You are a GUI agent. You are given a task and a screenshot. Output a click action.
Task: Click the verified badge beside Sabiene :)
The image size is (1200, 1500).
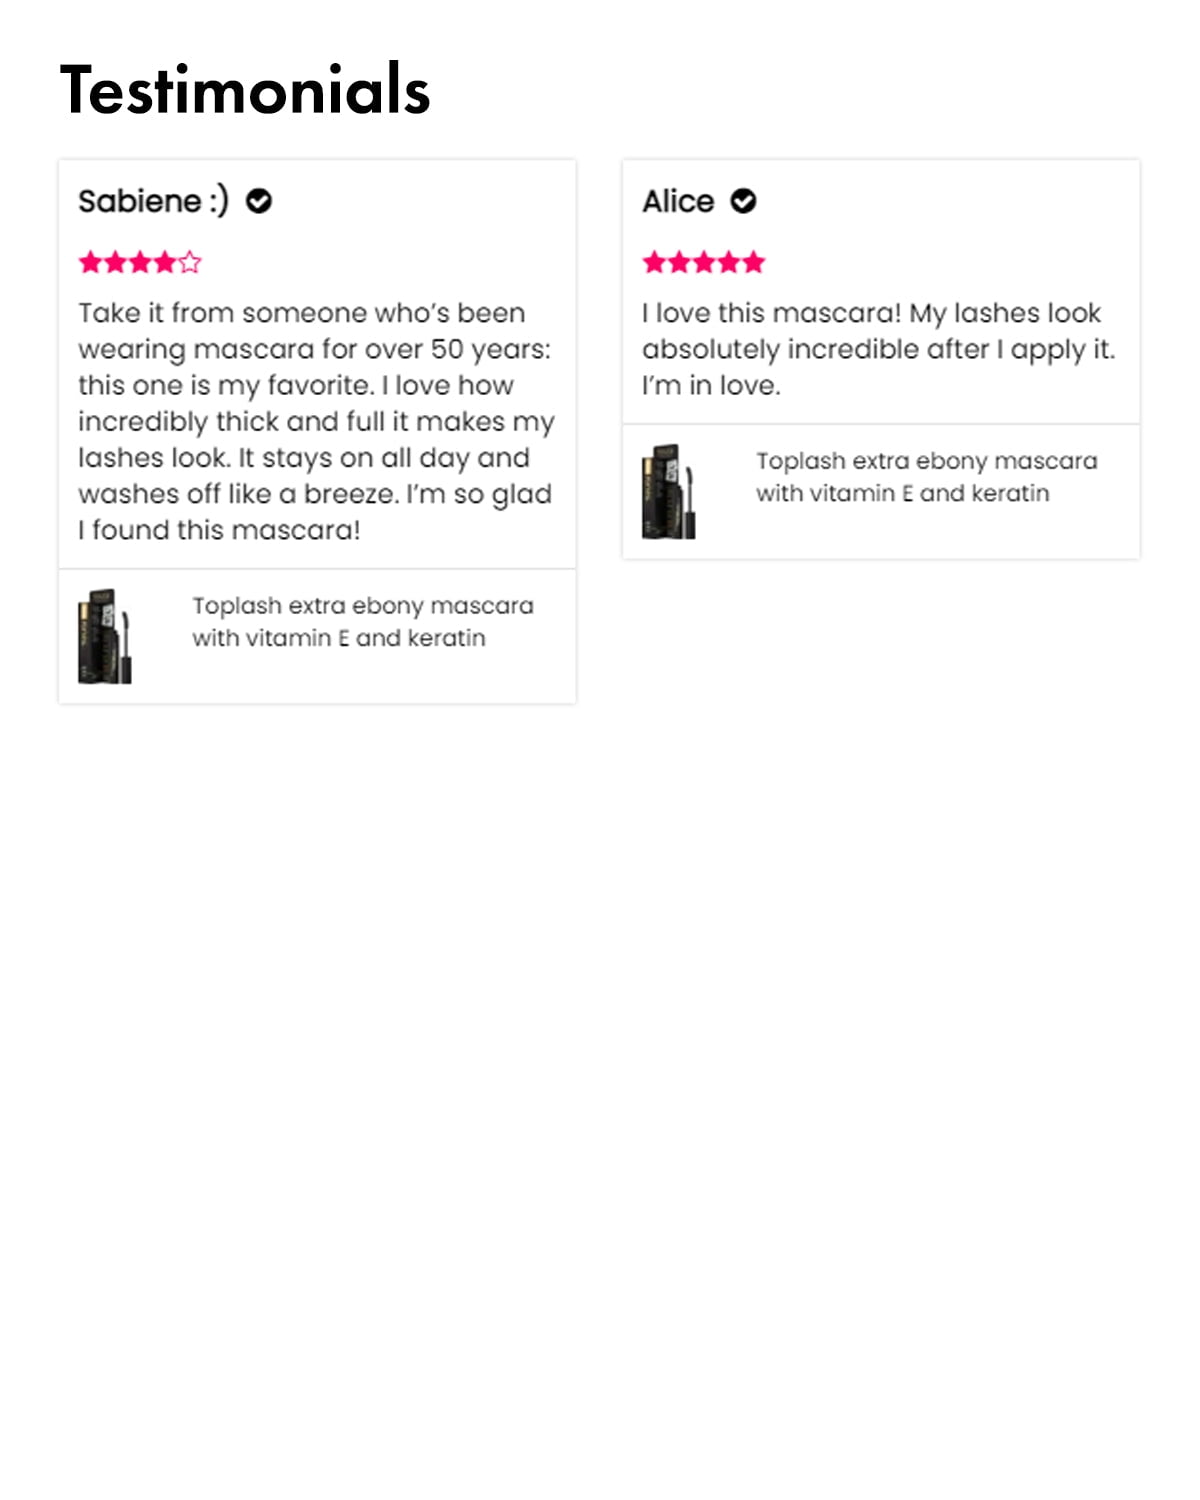point(259,202)
